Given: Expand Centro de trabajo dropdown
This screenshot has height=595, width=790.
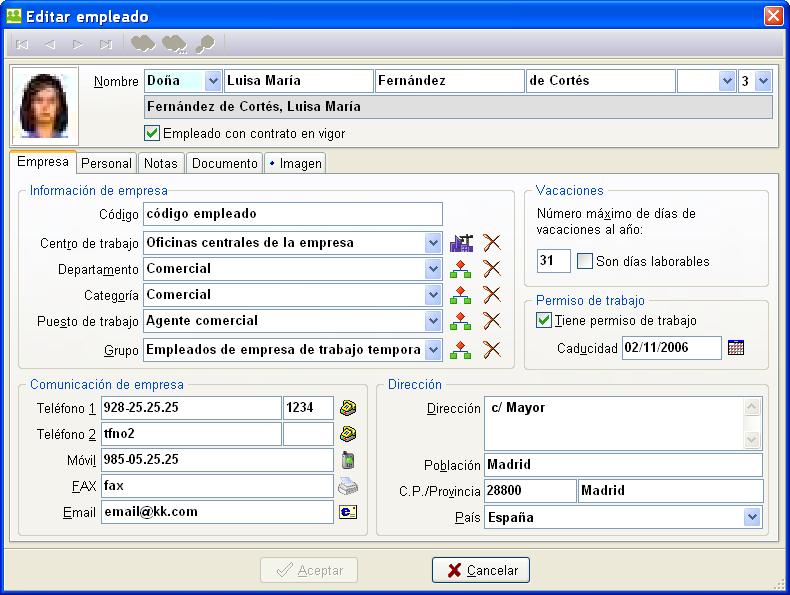Looking at the screenshot, I should point(433,243).
